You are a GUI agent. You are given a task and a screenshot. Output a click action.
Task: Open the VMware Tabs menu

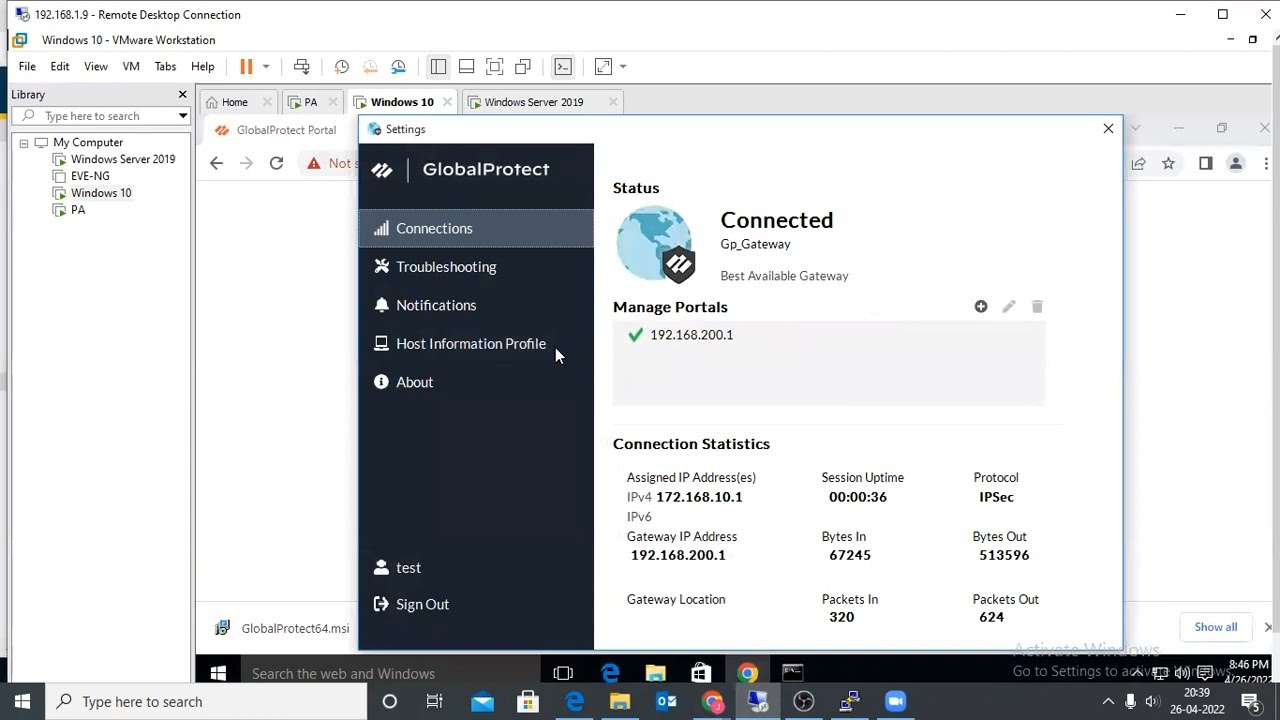[165, 67]
